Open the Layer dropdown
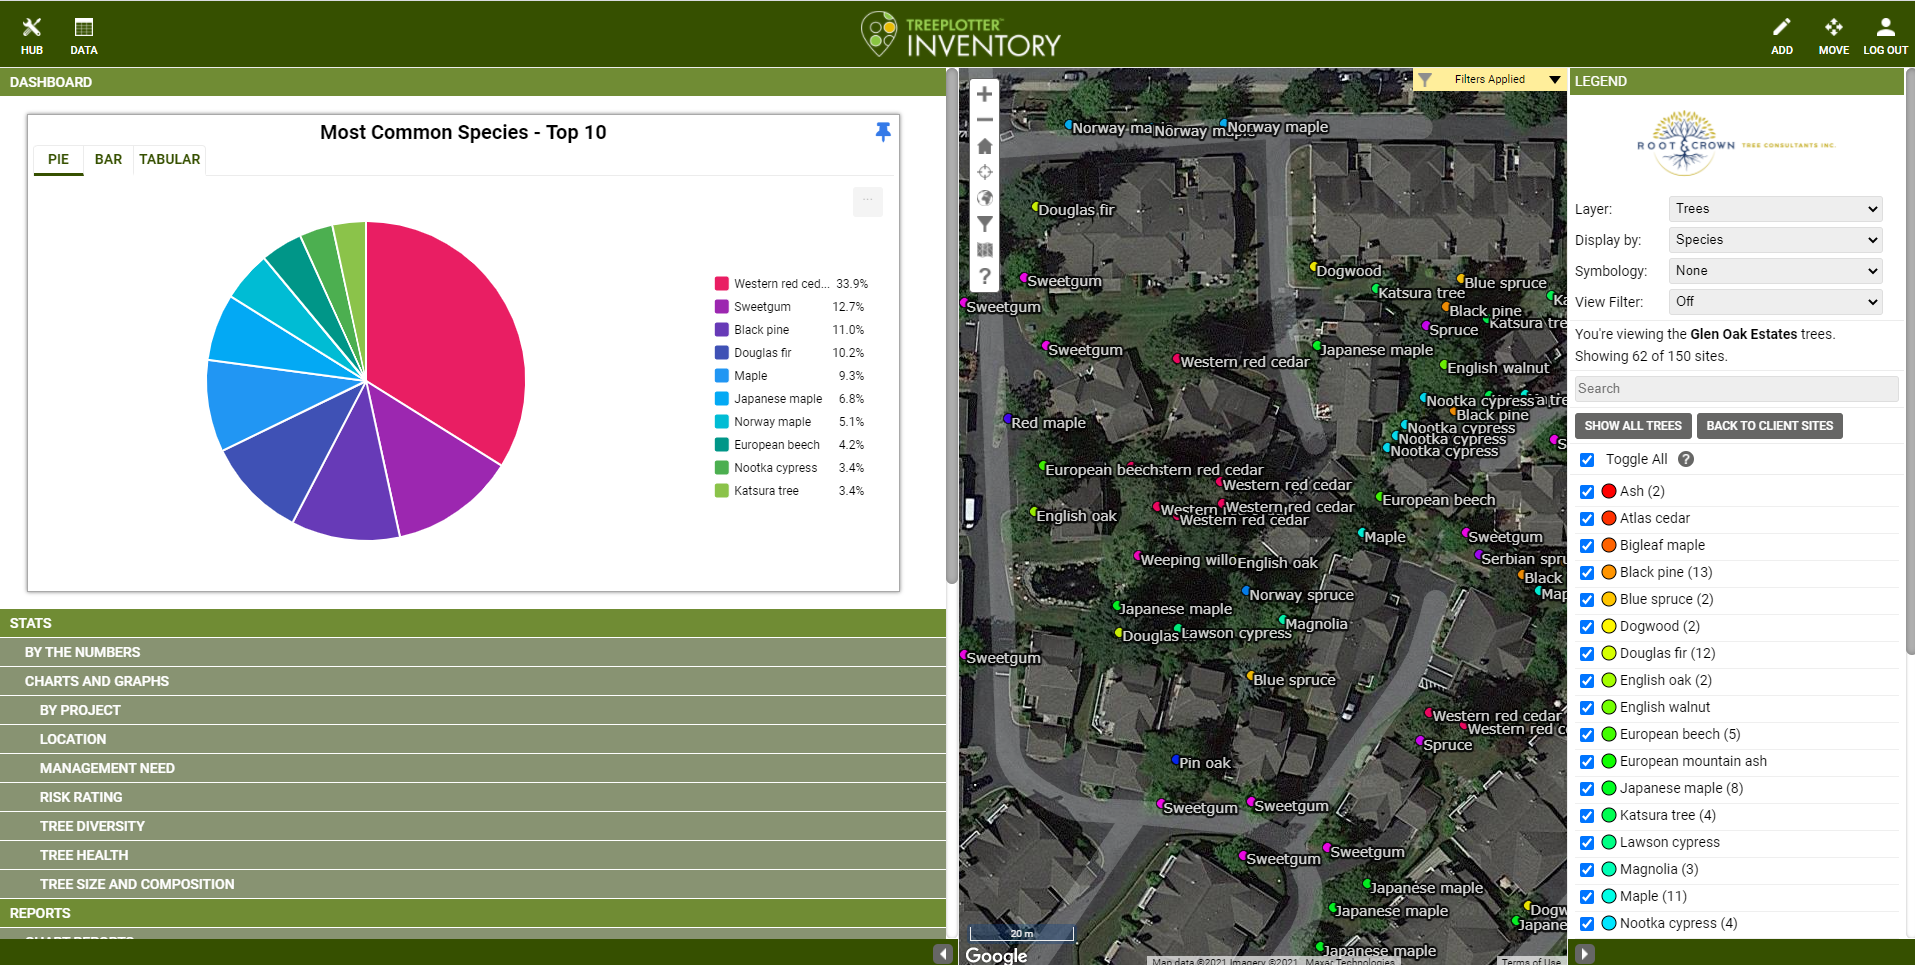Viewport: 1915px width, 965px height. pos(1775,209)
